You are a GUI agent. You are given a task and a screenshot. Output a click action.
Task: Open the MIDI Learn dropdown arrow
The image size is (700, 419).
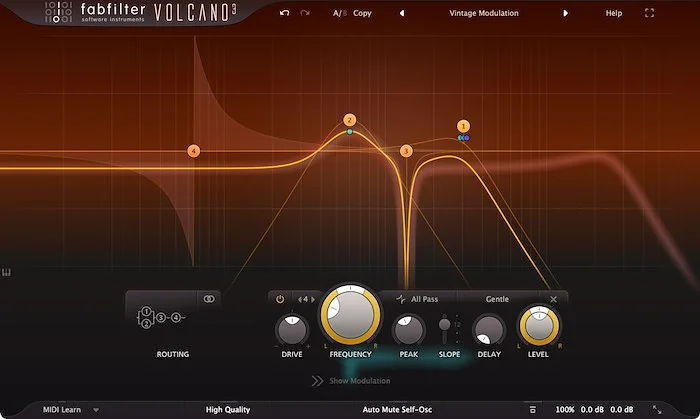pyautogui.click(x=96, y=409)
